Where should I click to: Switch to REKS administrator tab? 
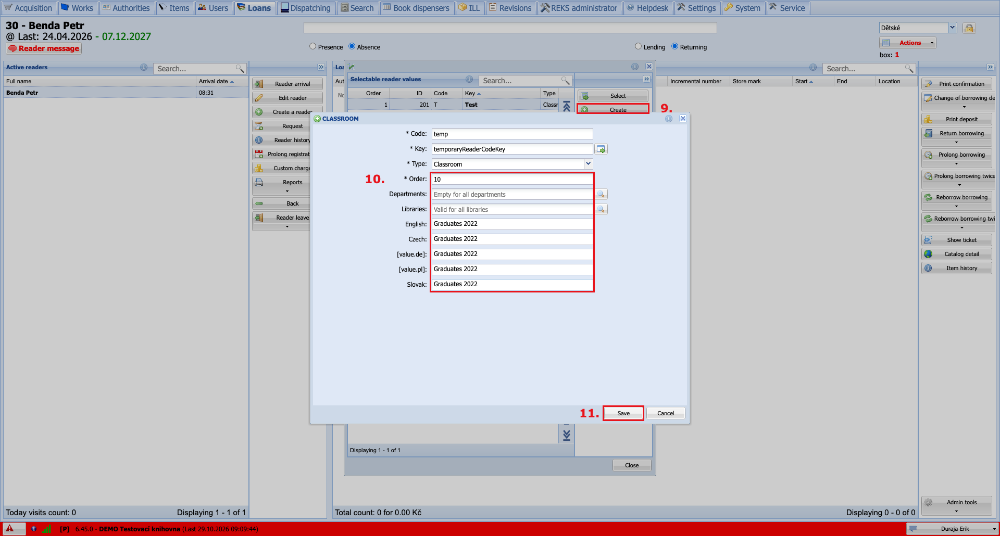[x=579, y=8]
